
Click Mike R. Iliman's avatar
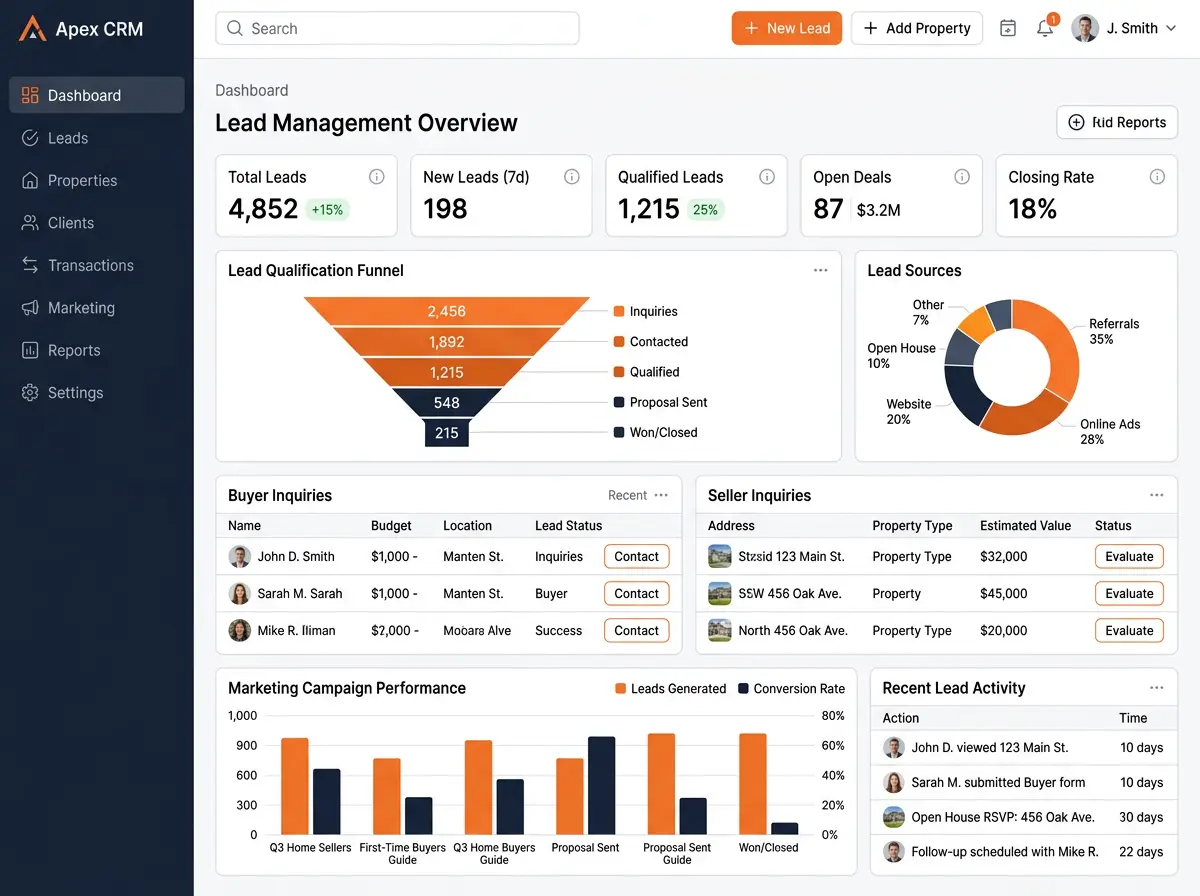click(x=240, y=631)
